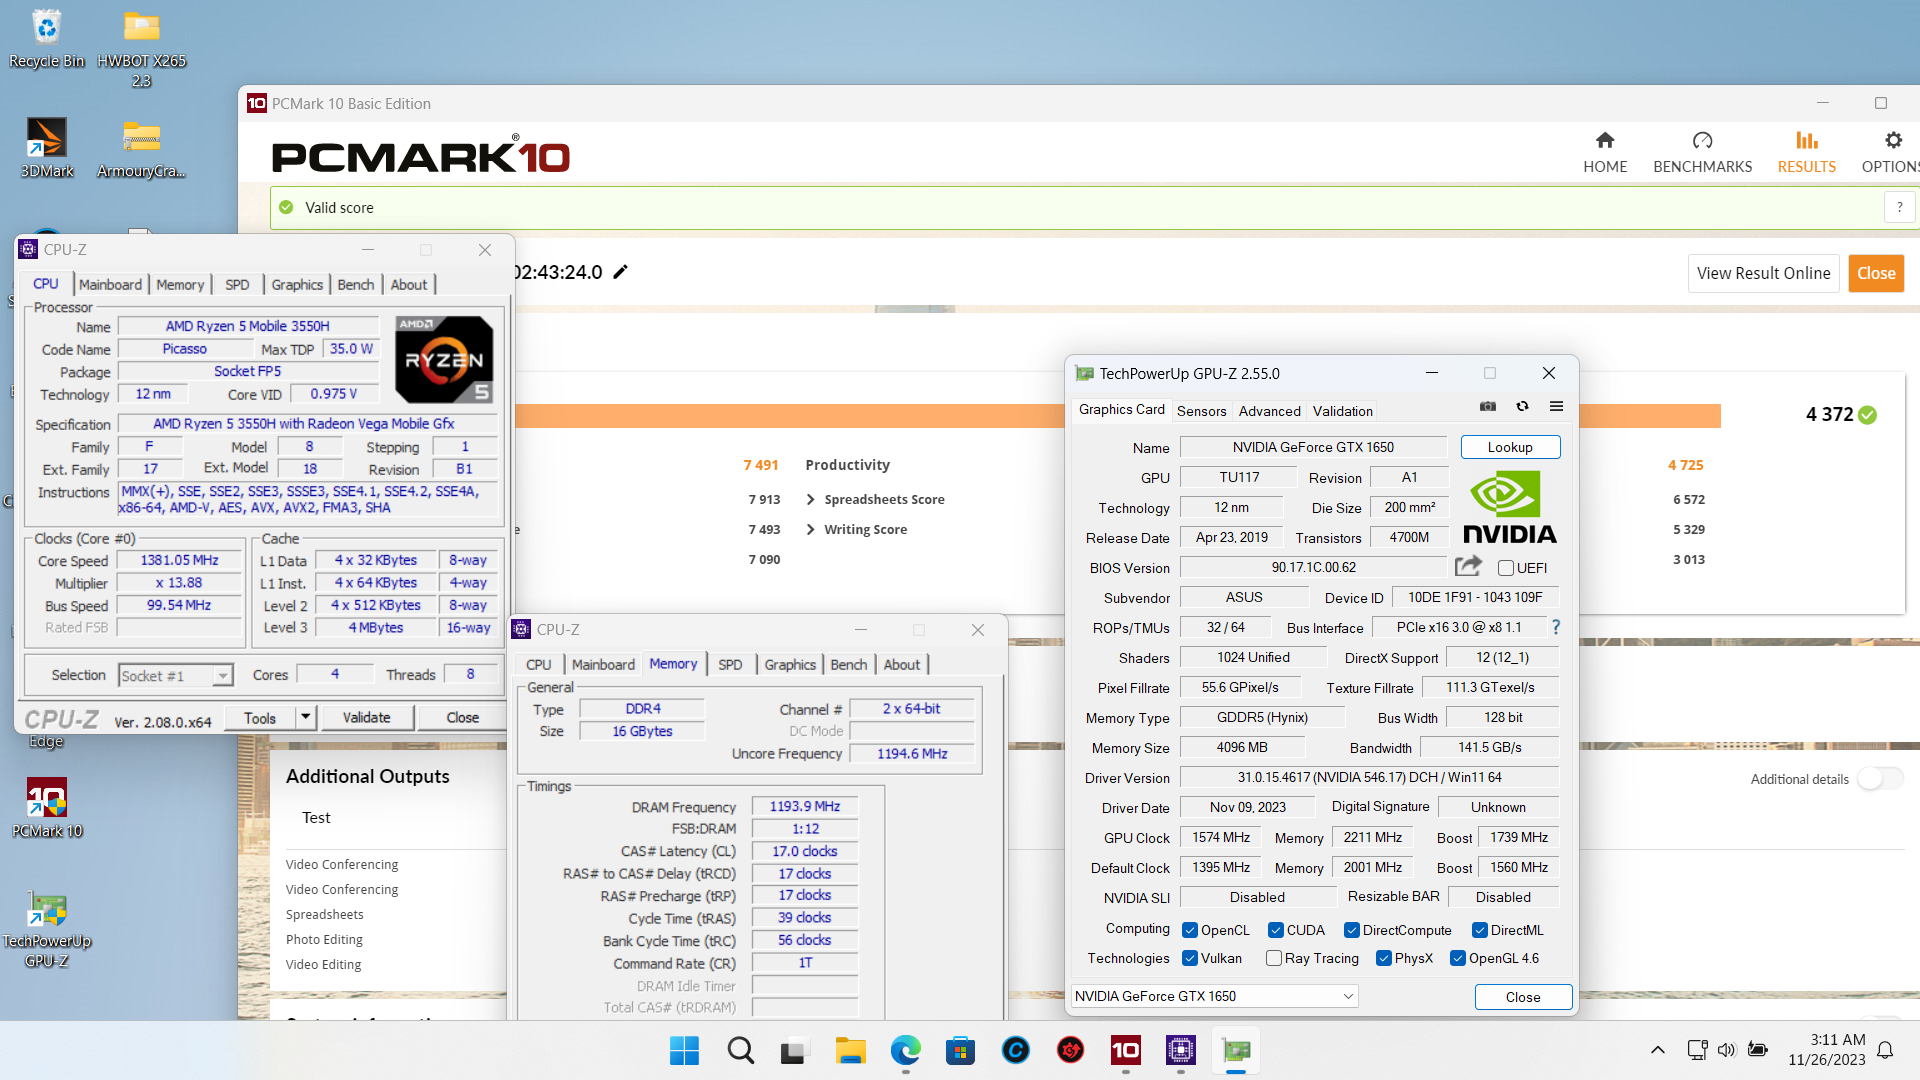Launch 3DMark desktop shortcut

46,148
